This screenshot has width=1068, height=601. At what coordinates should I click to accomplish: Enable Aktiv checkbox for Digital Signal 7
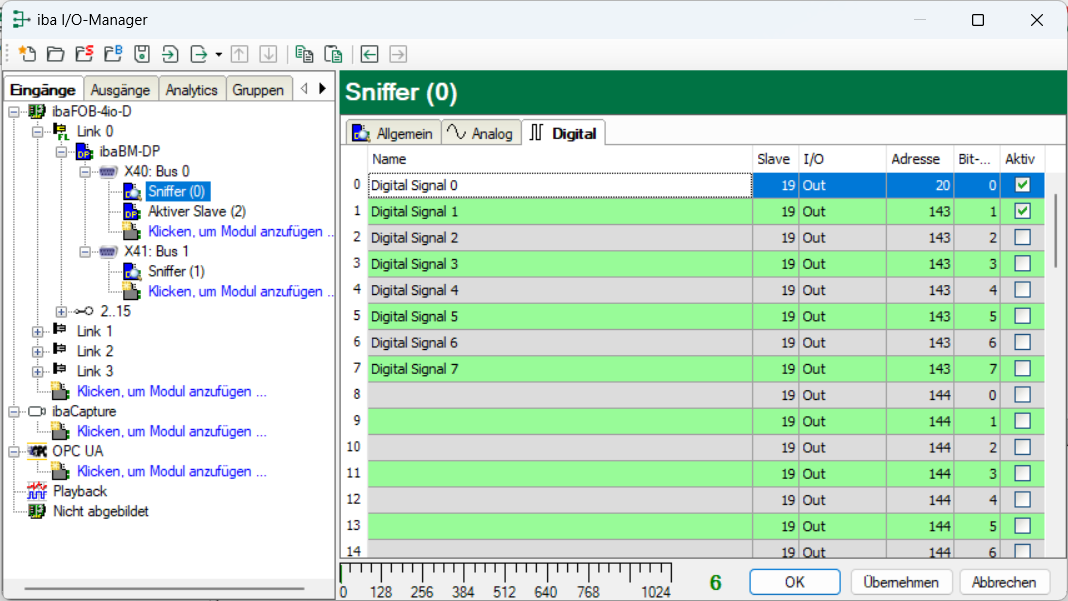point(1022,369)
